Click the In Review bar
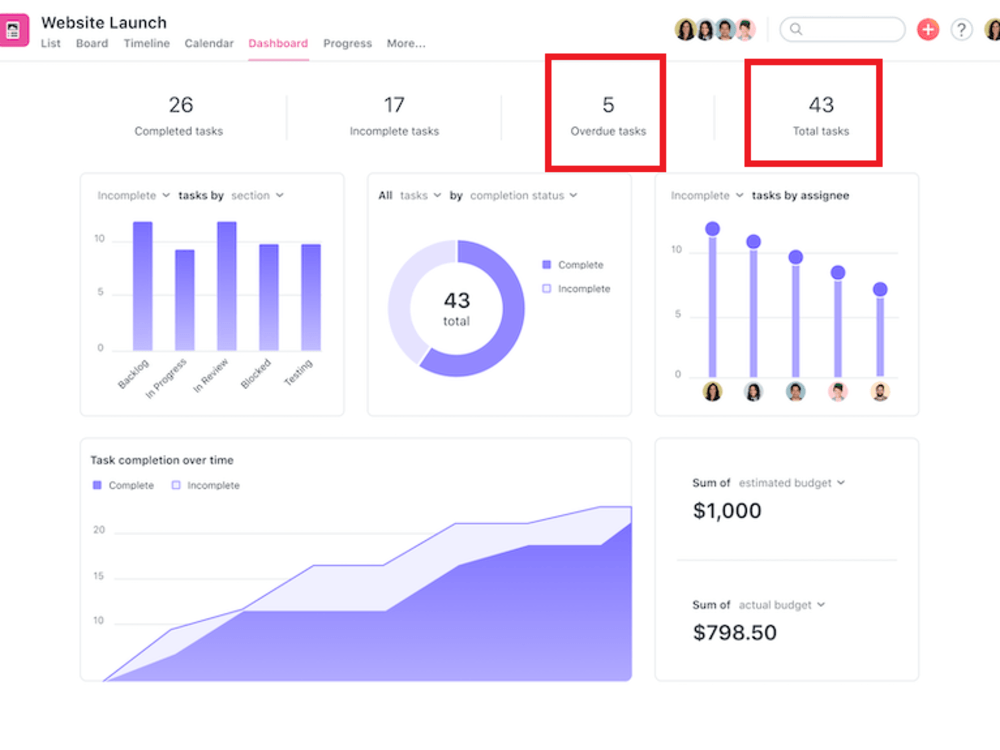1000x750 pixels. (x=226, y=286)
